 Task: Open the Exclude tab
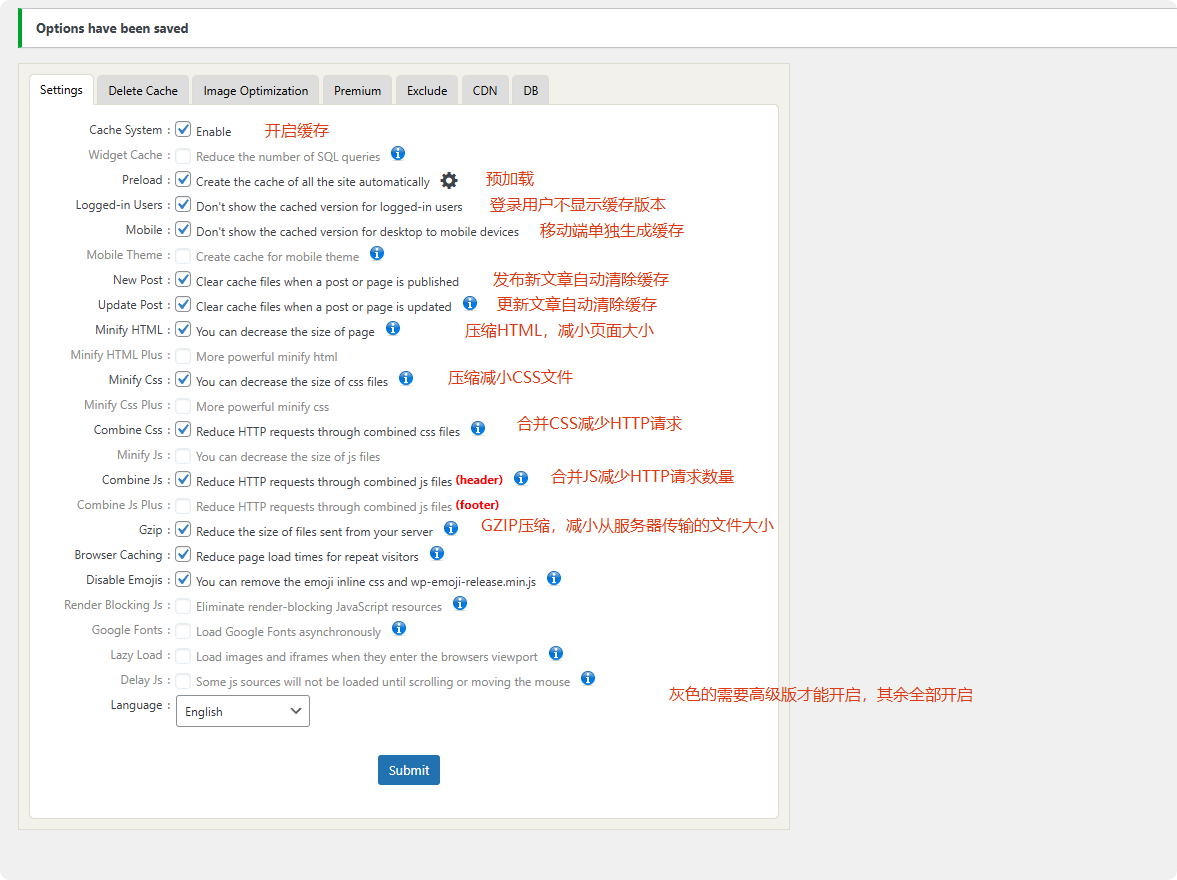(x=427, y=91)
